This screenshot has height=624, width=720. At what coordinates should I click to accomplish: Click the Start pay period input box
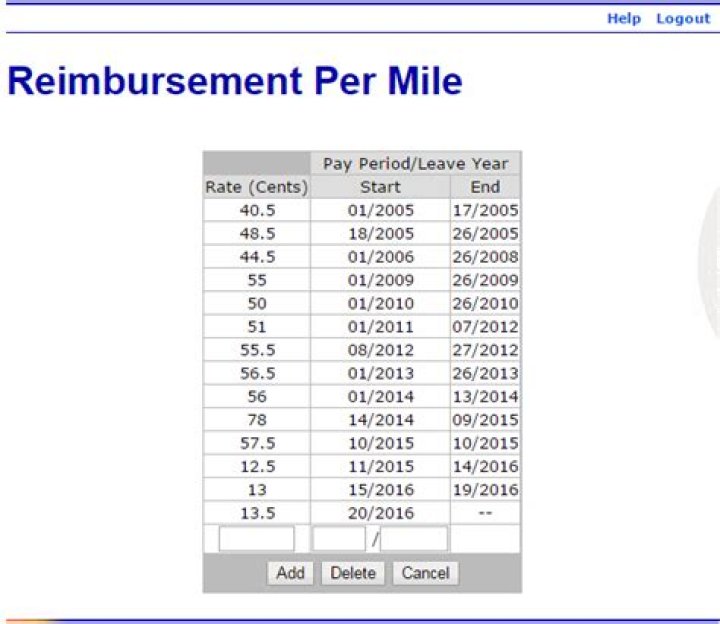(x=339, y=539)
